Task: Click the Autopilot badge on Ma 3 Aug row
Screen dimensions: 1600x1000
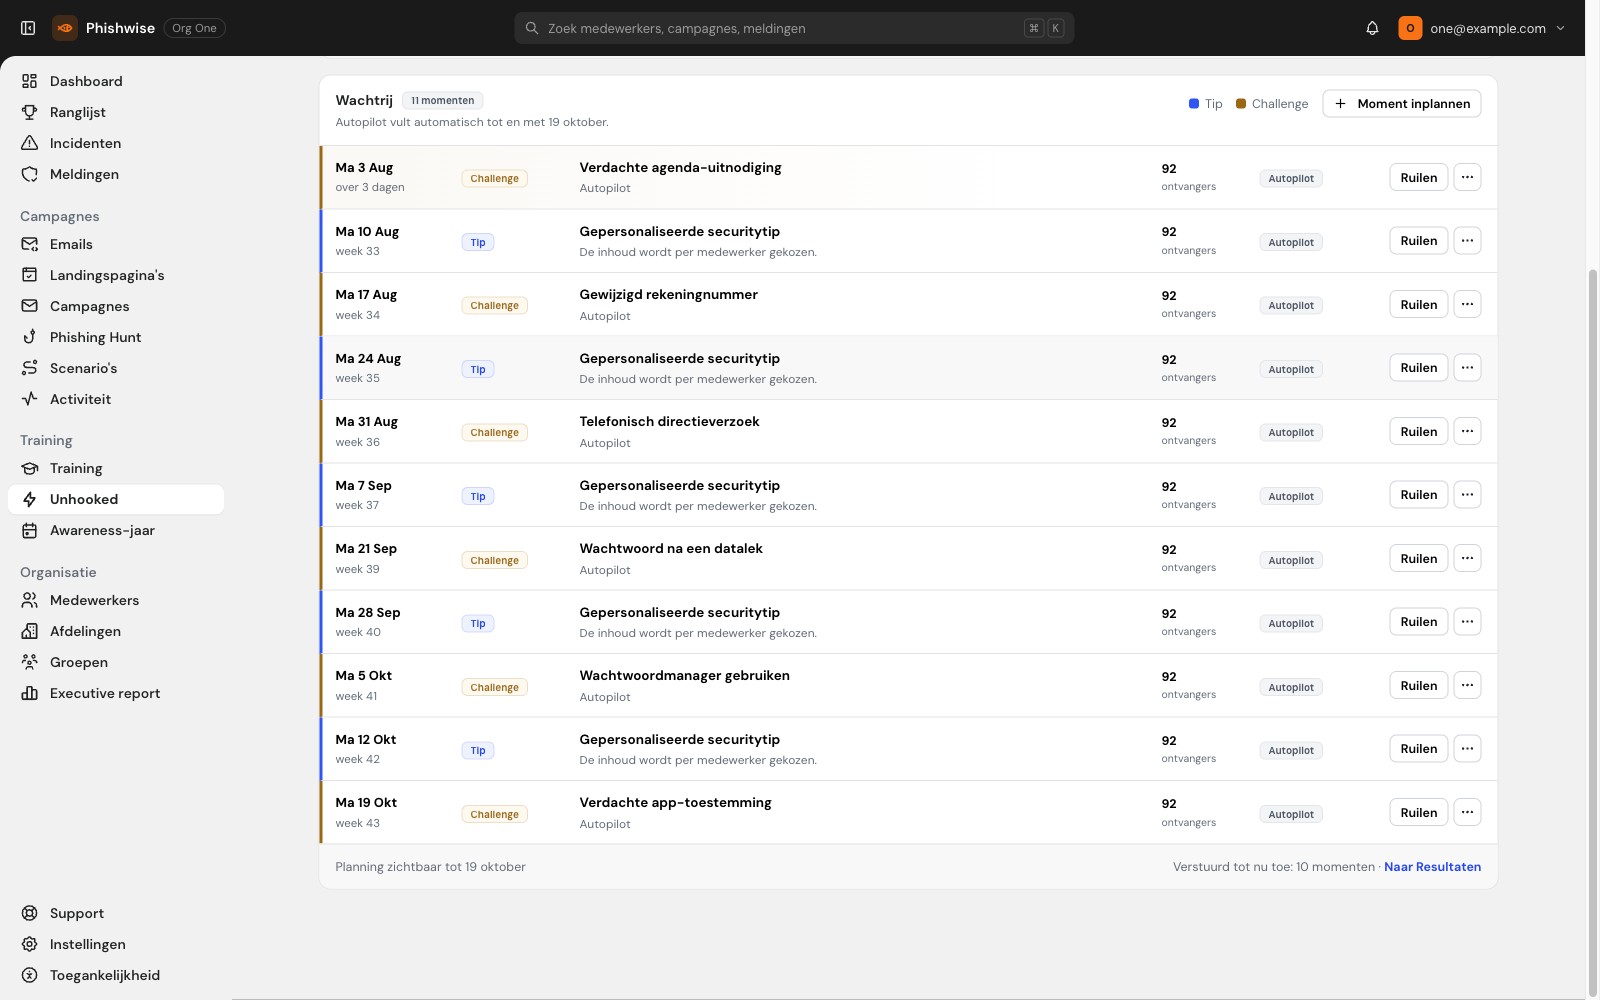Action: 1291,178
